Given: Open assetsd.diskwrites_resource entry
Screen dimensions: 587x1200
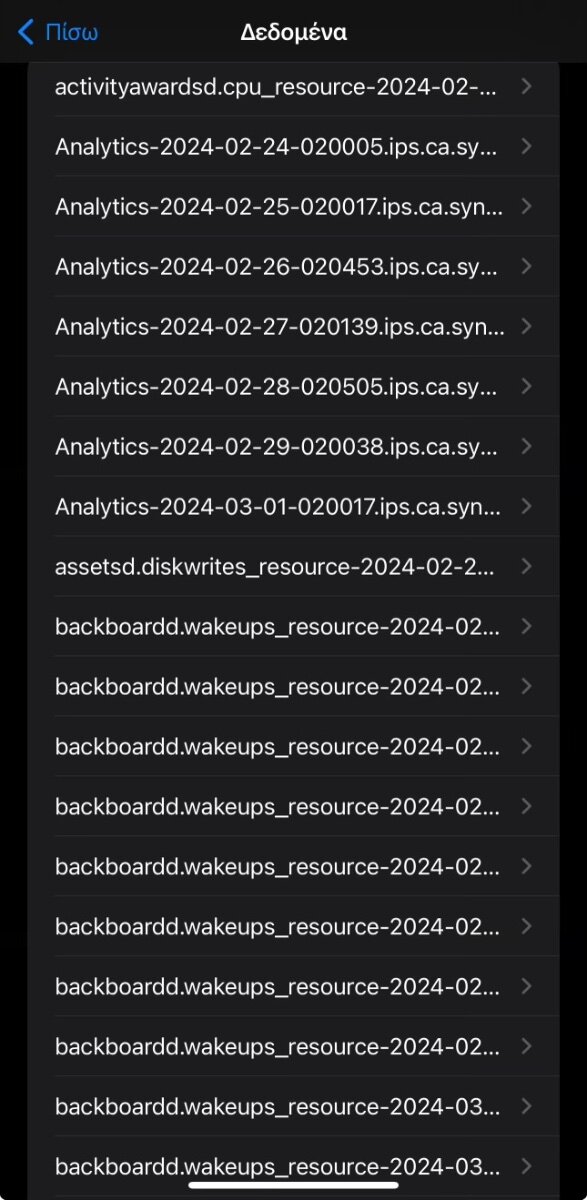Looking at the screenshot, I should pos(293,566).
